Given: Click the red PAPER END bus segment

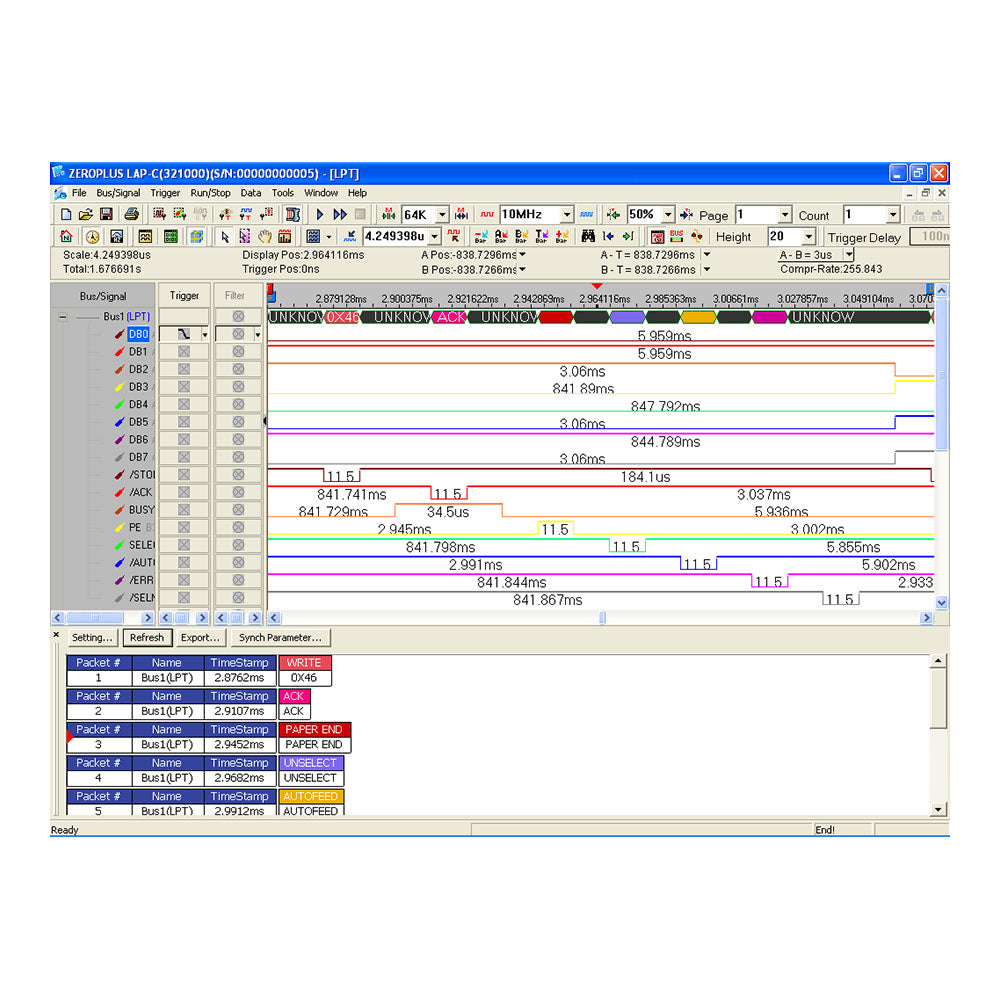Looking at the screenshot, I should [x=556, y=317].
